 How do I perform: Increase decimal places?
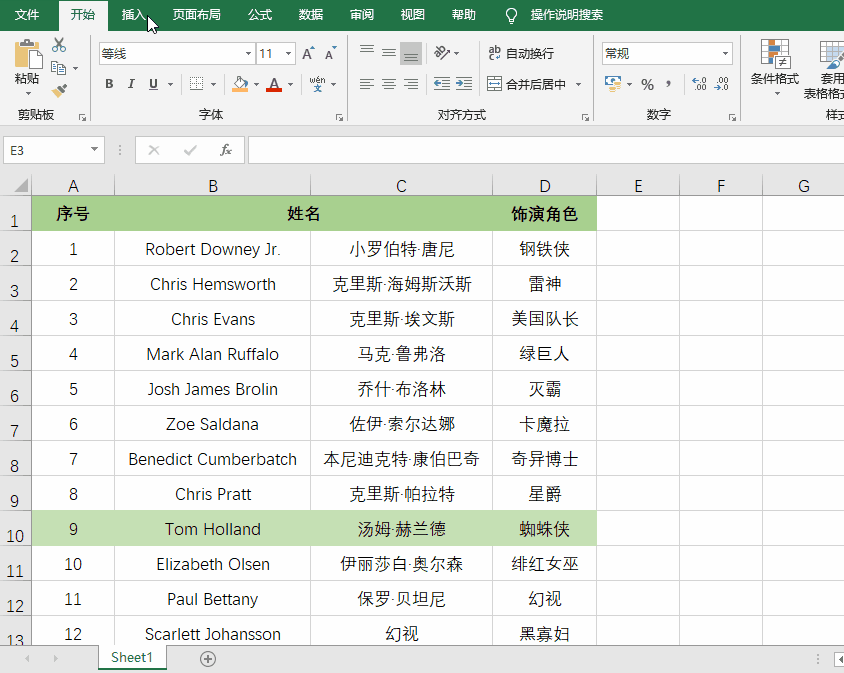coord(699,84)
